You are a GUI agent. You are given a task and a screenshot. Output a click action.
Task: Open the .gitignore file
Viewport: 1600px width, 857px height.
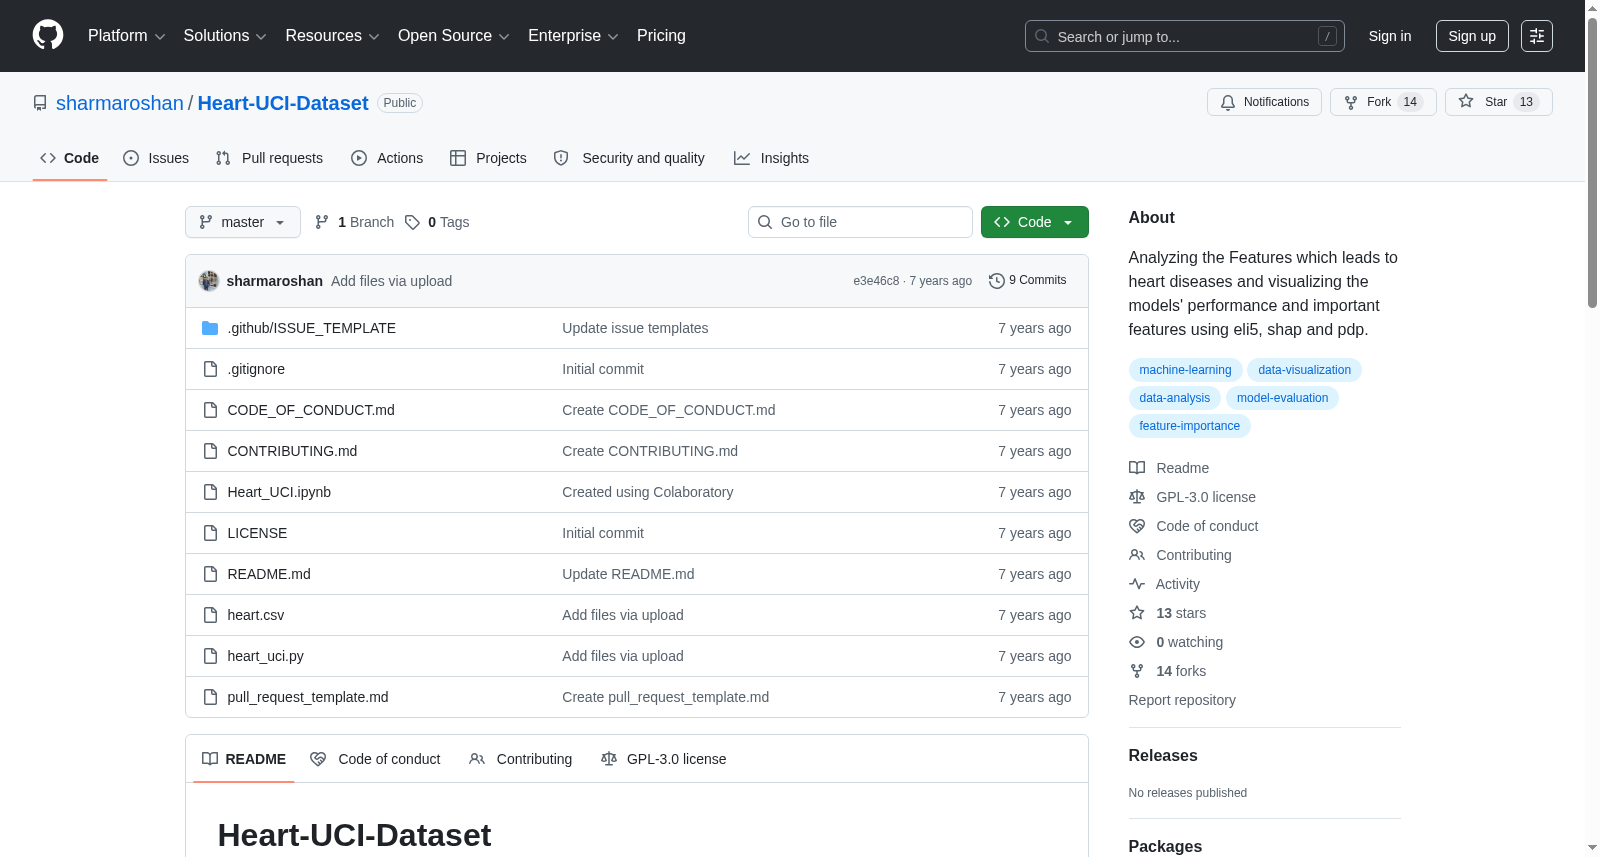click(256, 369)
